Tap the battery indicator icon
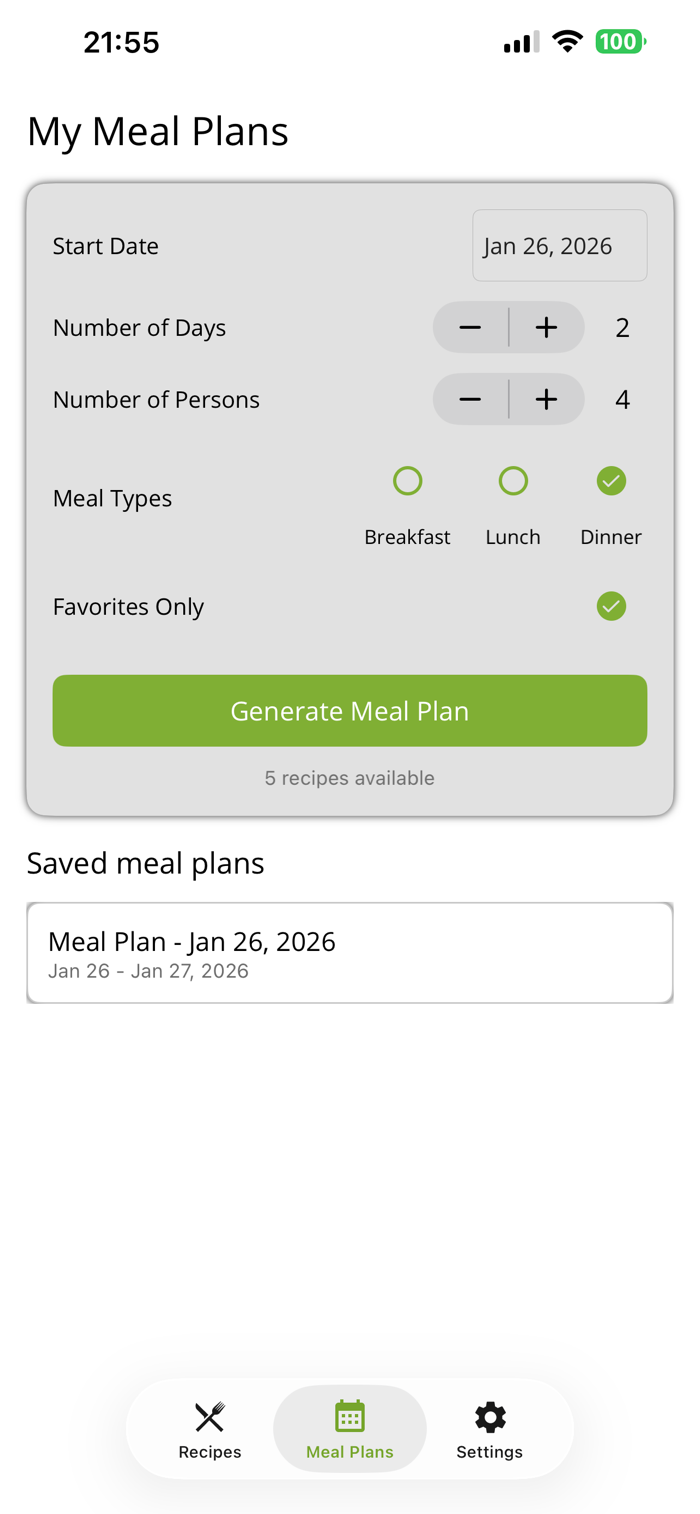This screenshot has height=1514, width=700. point(621,42)
